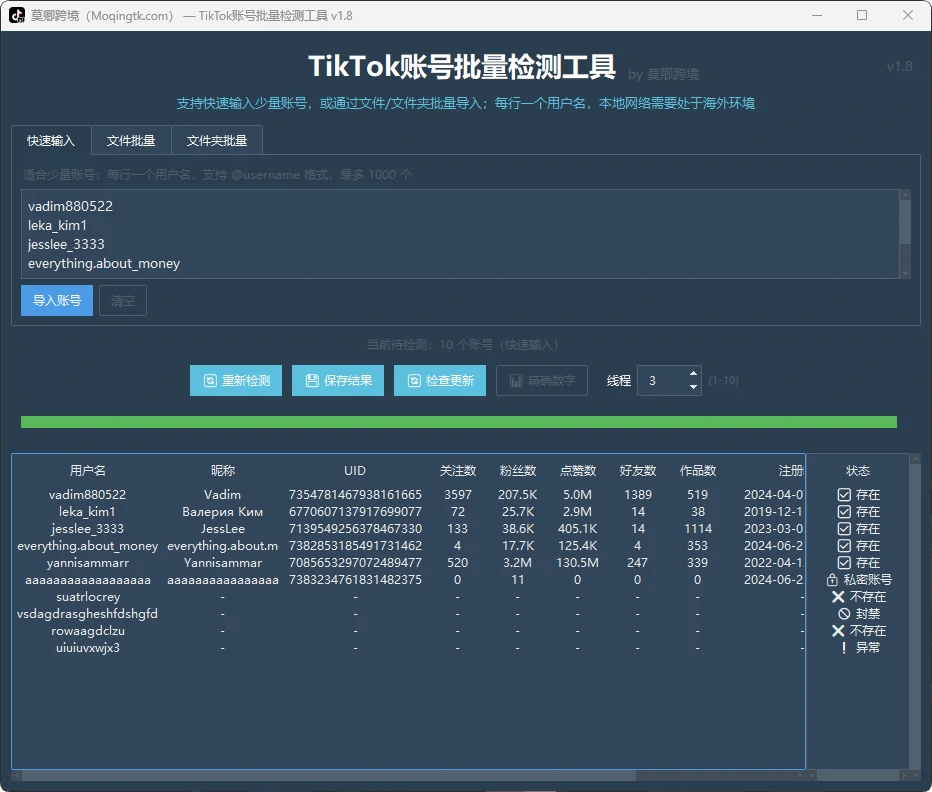The width and height of the screenshot is (932, 792).
Task: Click the 2019-12-1 registration date cell
Action: pyautogui.click(x=773, y=512)
